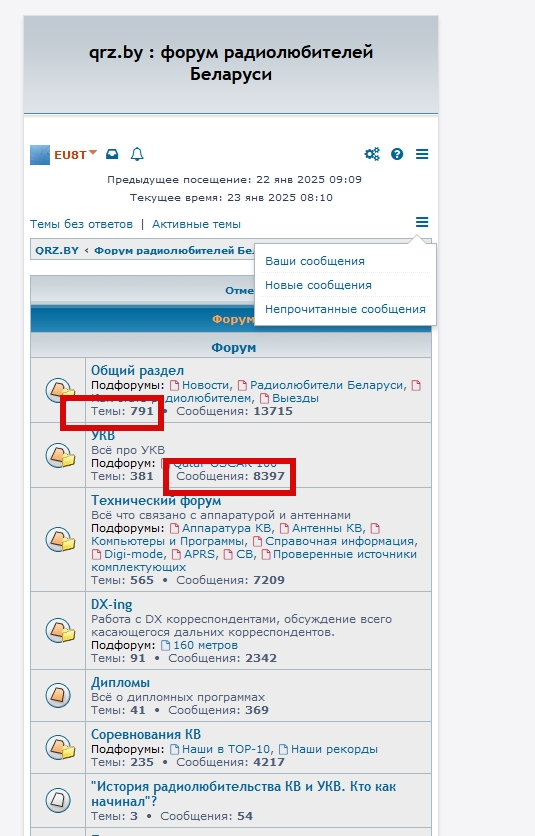This screenshot has width=535, height=836.
Task: Click Дипломы message count 369
Action: [x=257, y=710]
